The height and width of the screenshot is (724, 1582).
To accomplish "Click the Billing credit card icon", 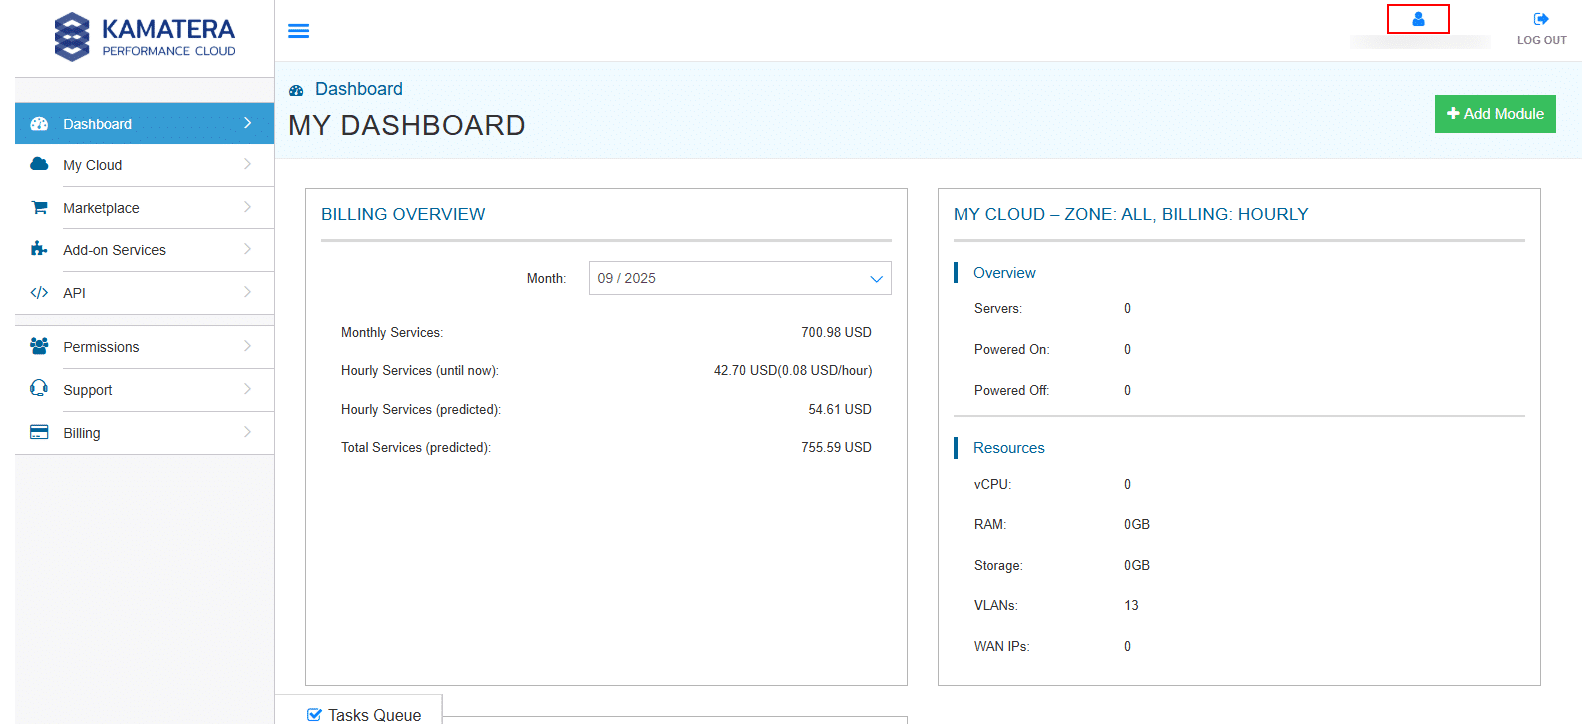I will point(39,432).
